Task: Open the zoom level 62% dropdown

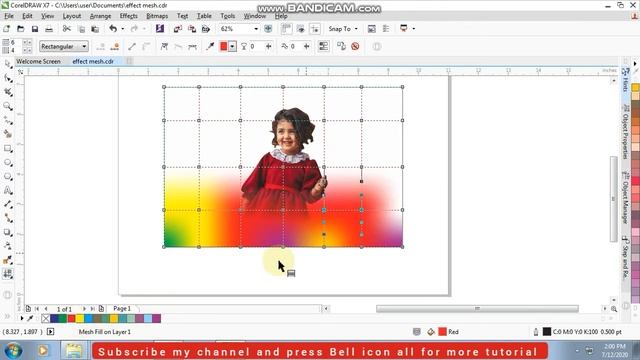Action: [256, 29]
